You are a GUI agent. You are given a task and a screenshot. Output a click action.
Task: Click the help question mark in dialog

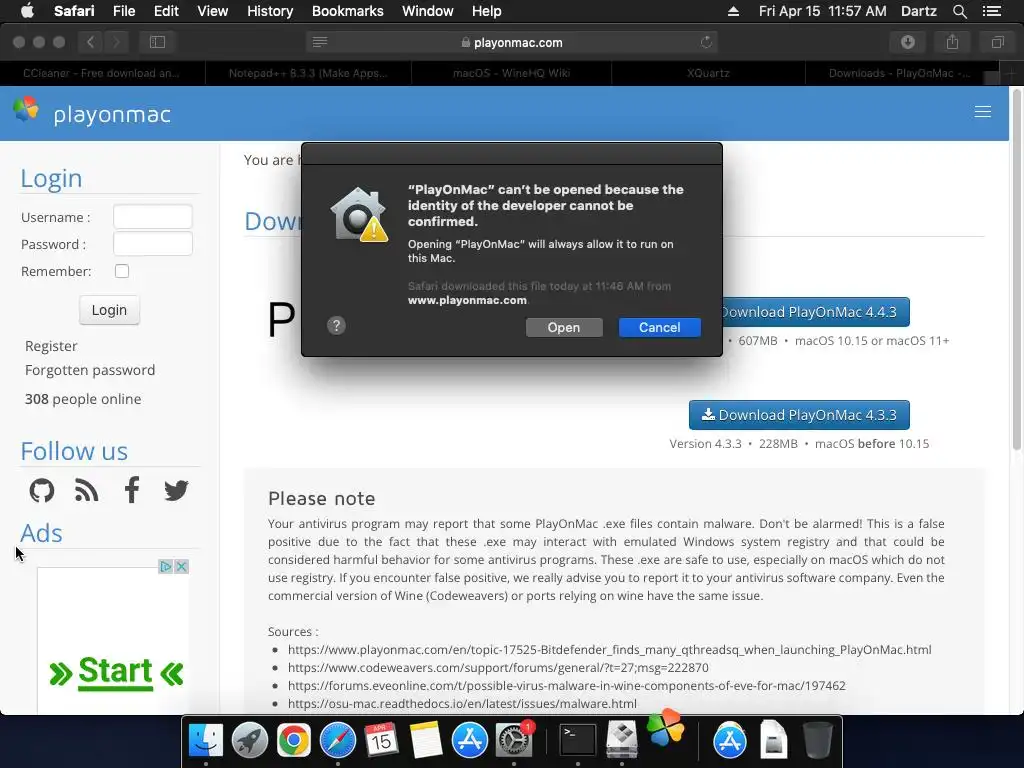(336, 325)
